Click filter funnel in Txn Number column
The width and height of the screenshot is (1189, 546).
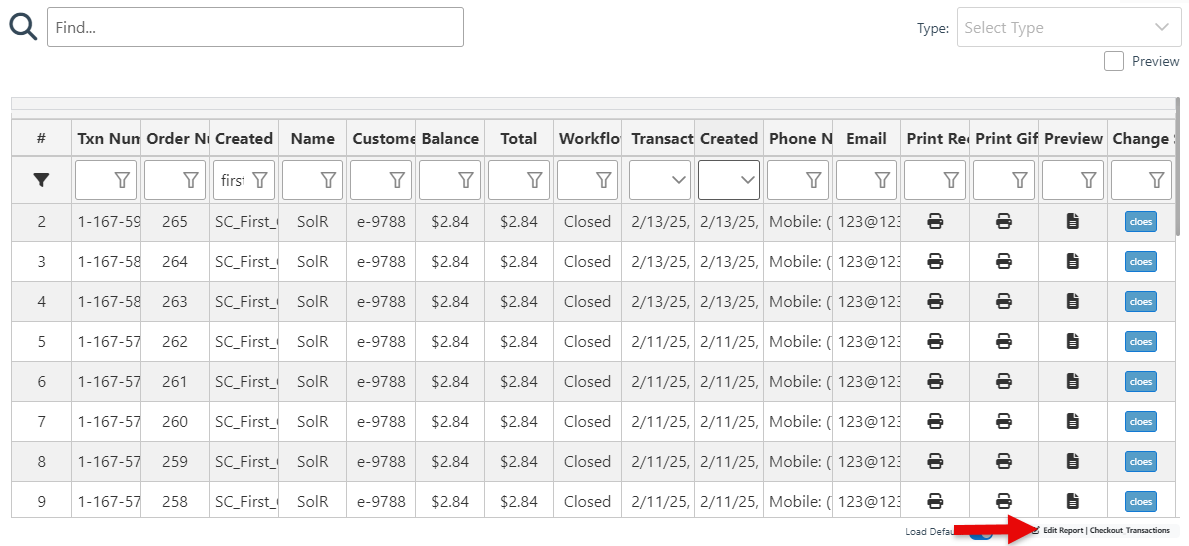pyautogui.click(x=122, y=180)
